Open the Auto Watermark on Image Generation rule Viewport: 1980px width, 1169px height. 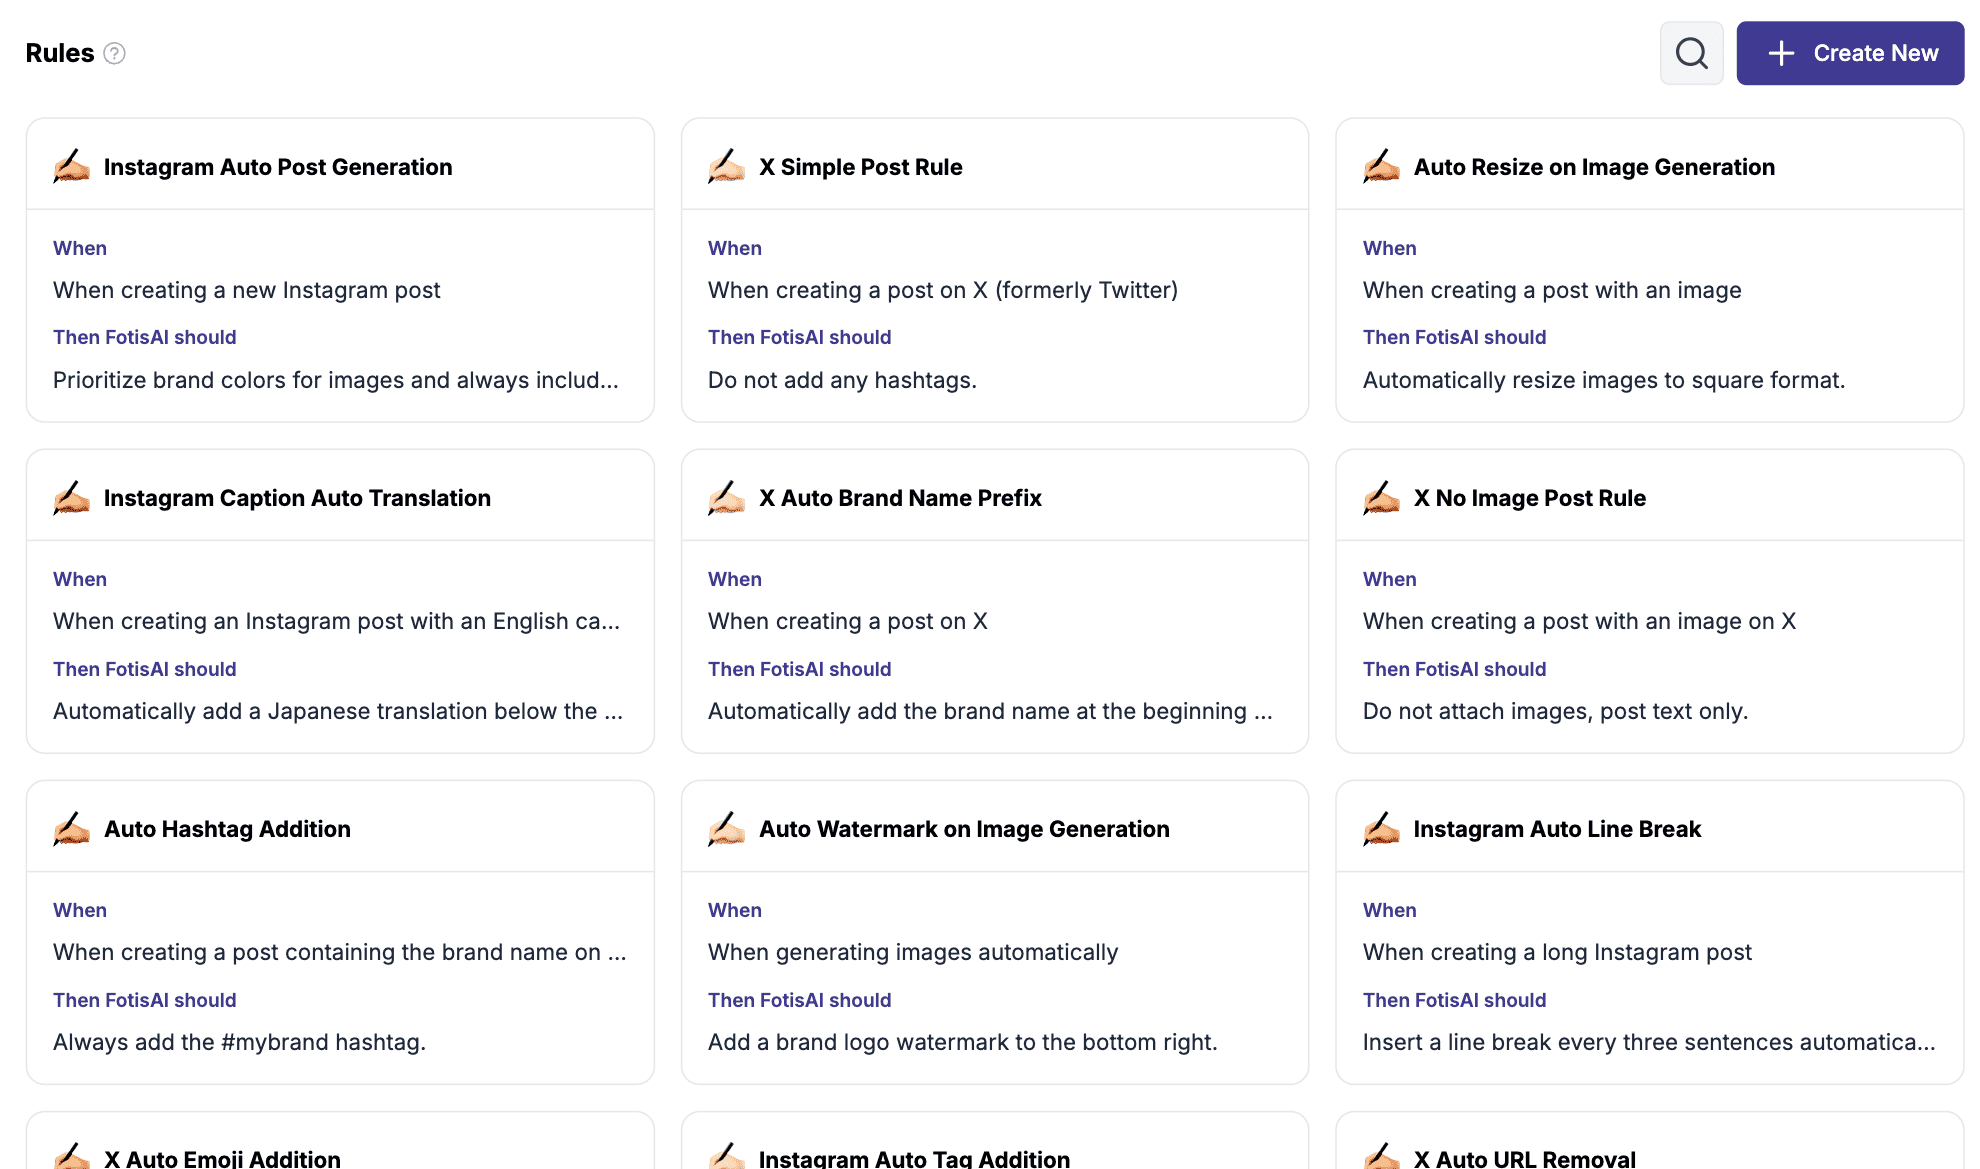964,829
